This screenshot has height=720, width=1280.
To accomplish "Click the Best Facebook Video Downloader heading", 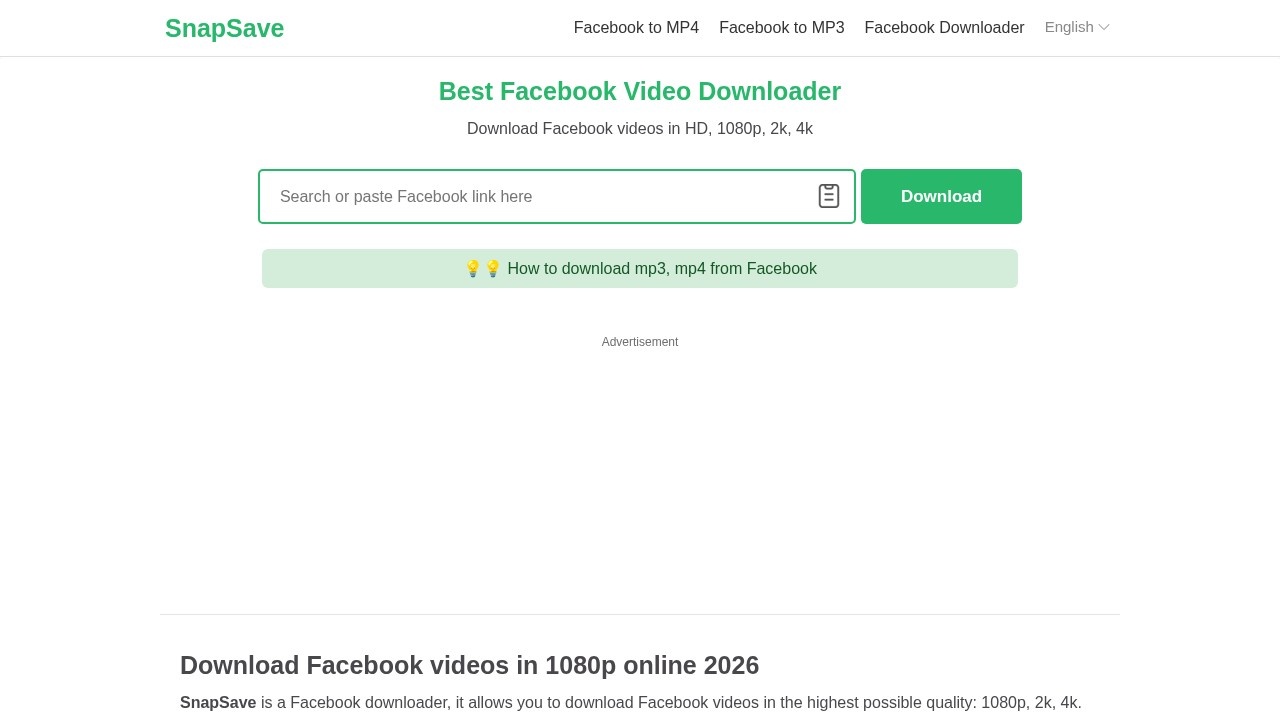I will tap(640, 91).
